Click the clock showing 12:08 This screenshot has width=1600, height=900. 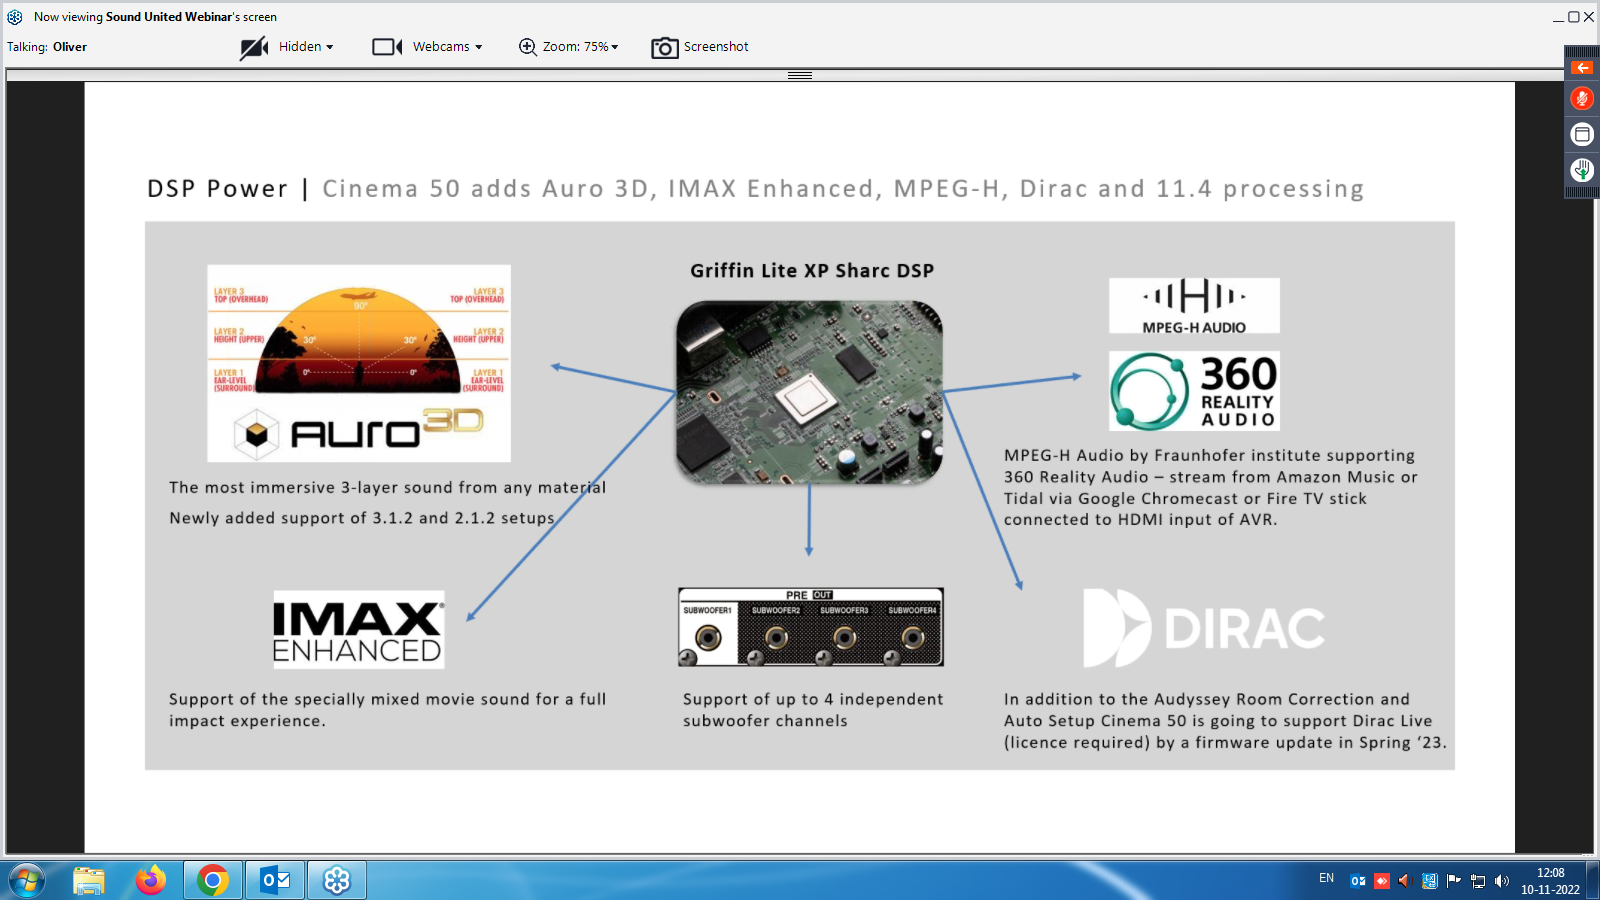(1550, 881)
